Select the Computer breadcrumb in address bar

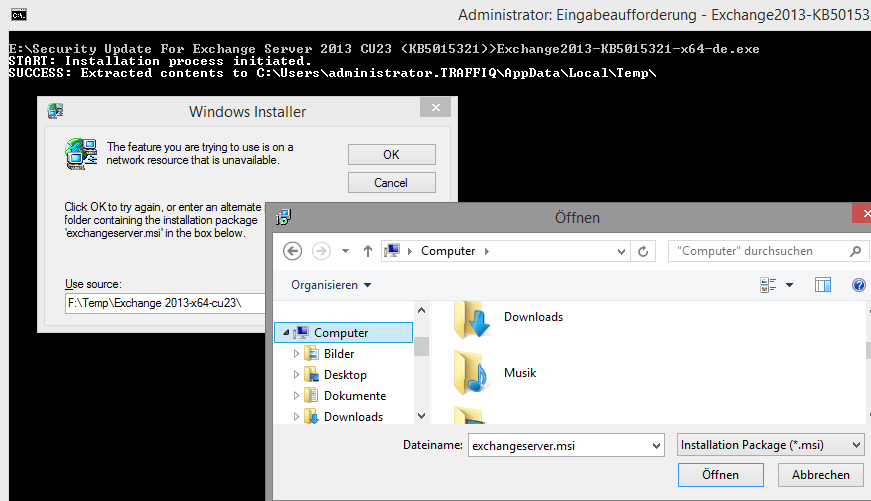pyautogui.click(x=448, y=251)
